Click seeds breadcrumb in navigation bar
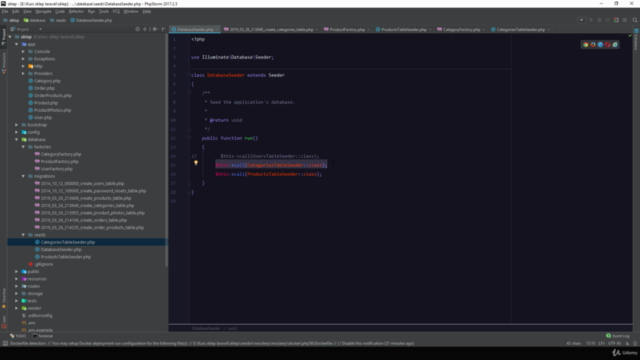Image resolution: width=640 pixels, height=360 pixels. (58, 20)
